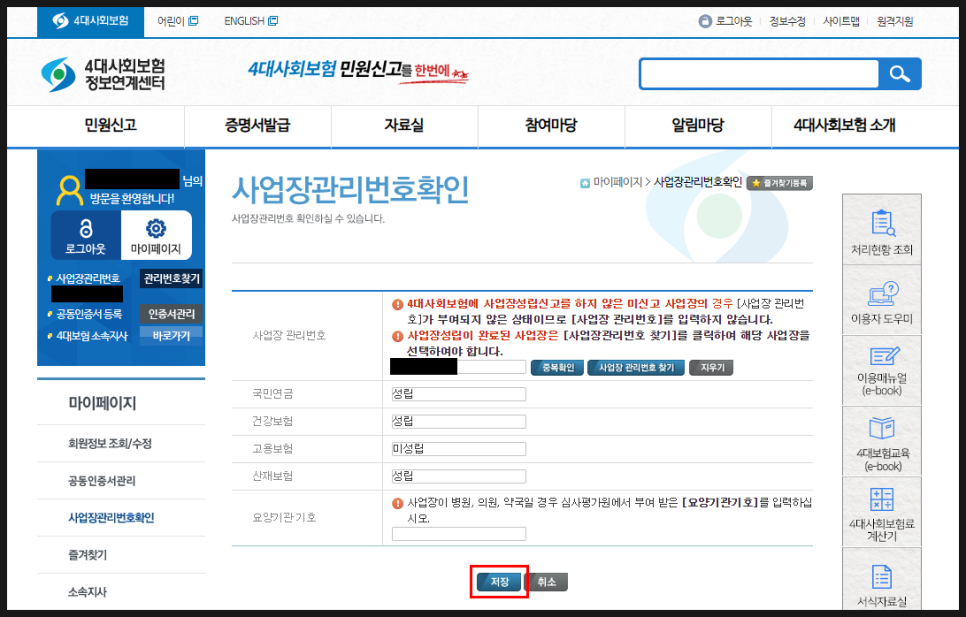The height and width of the screenshot is (617, 966).
Task: Click the 로그아웃 link in top bar
Action: [x=733, y=22]
